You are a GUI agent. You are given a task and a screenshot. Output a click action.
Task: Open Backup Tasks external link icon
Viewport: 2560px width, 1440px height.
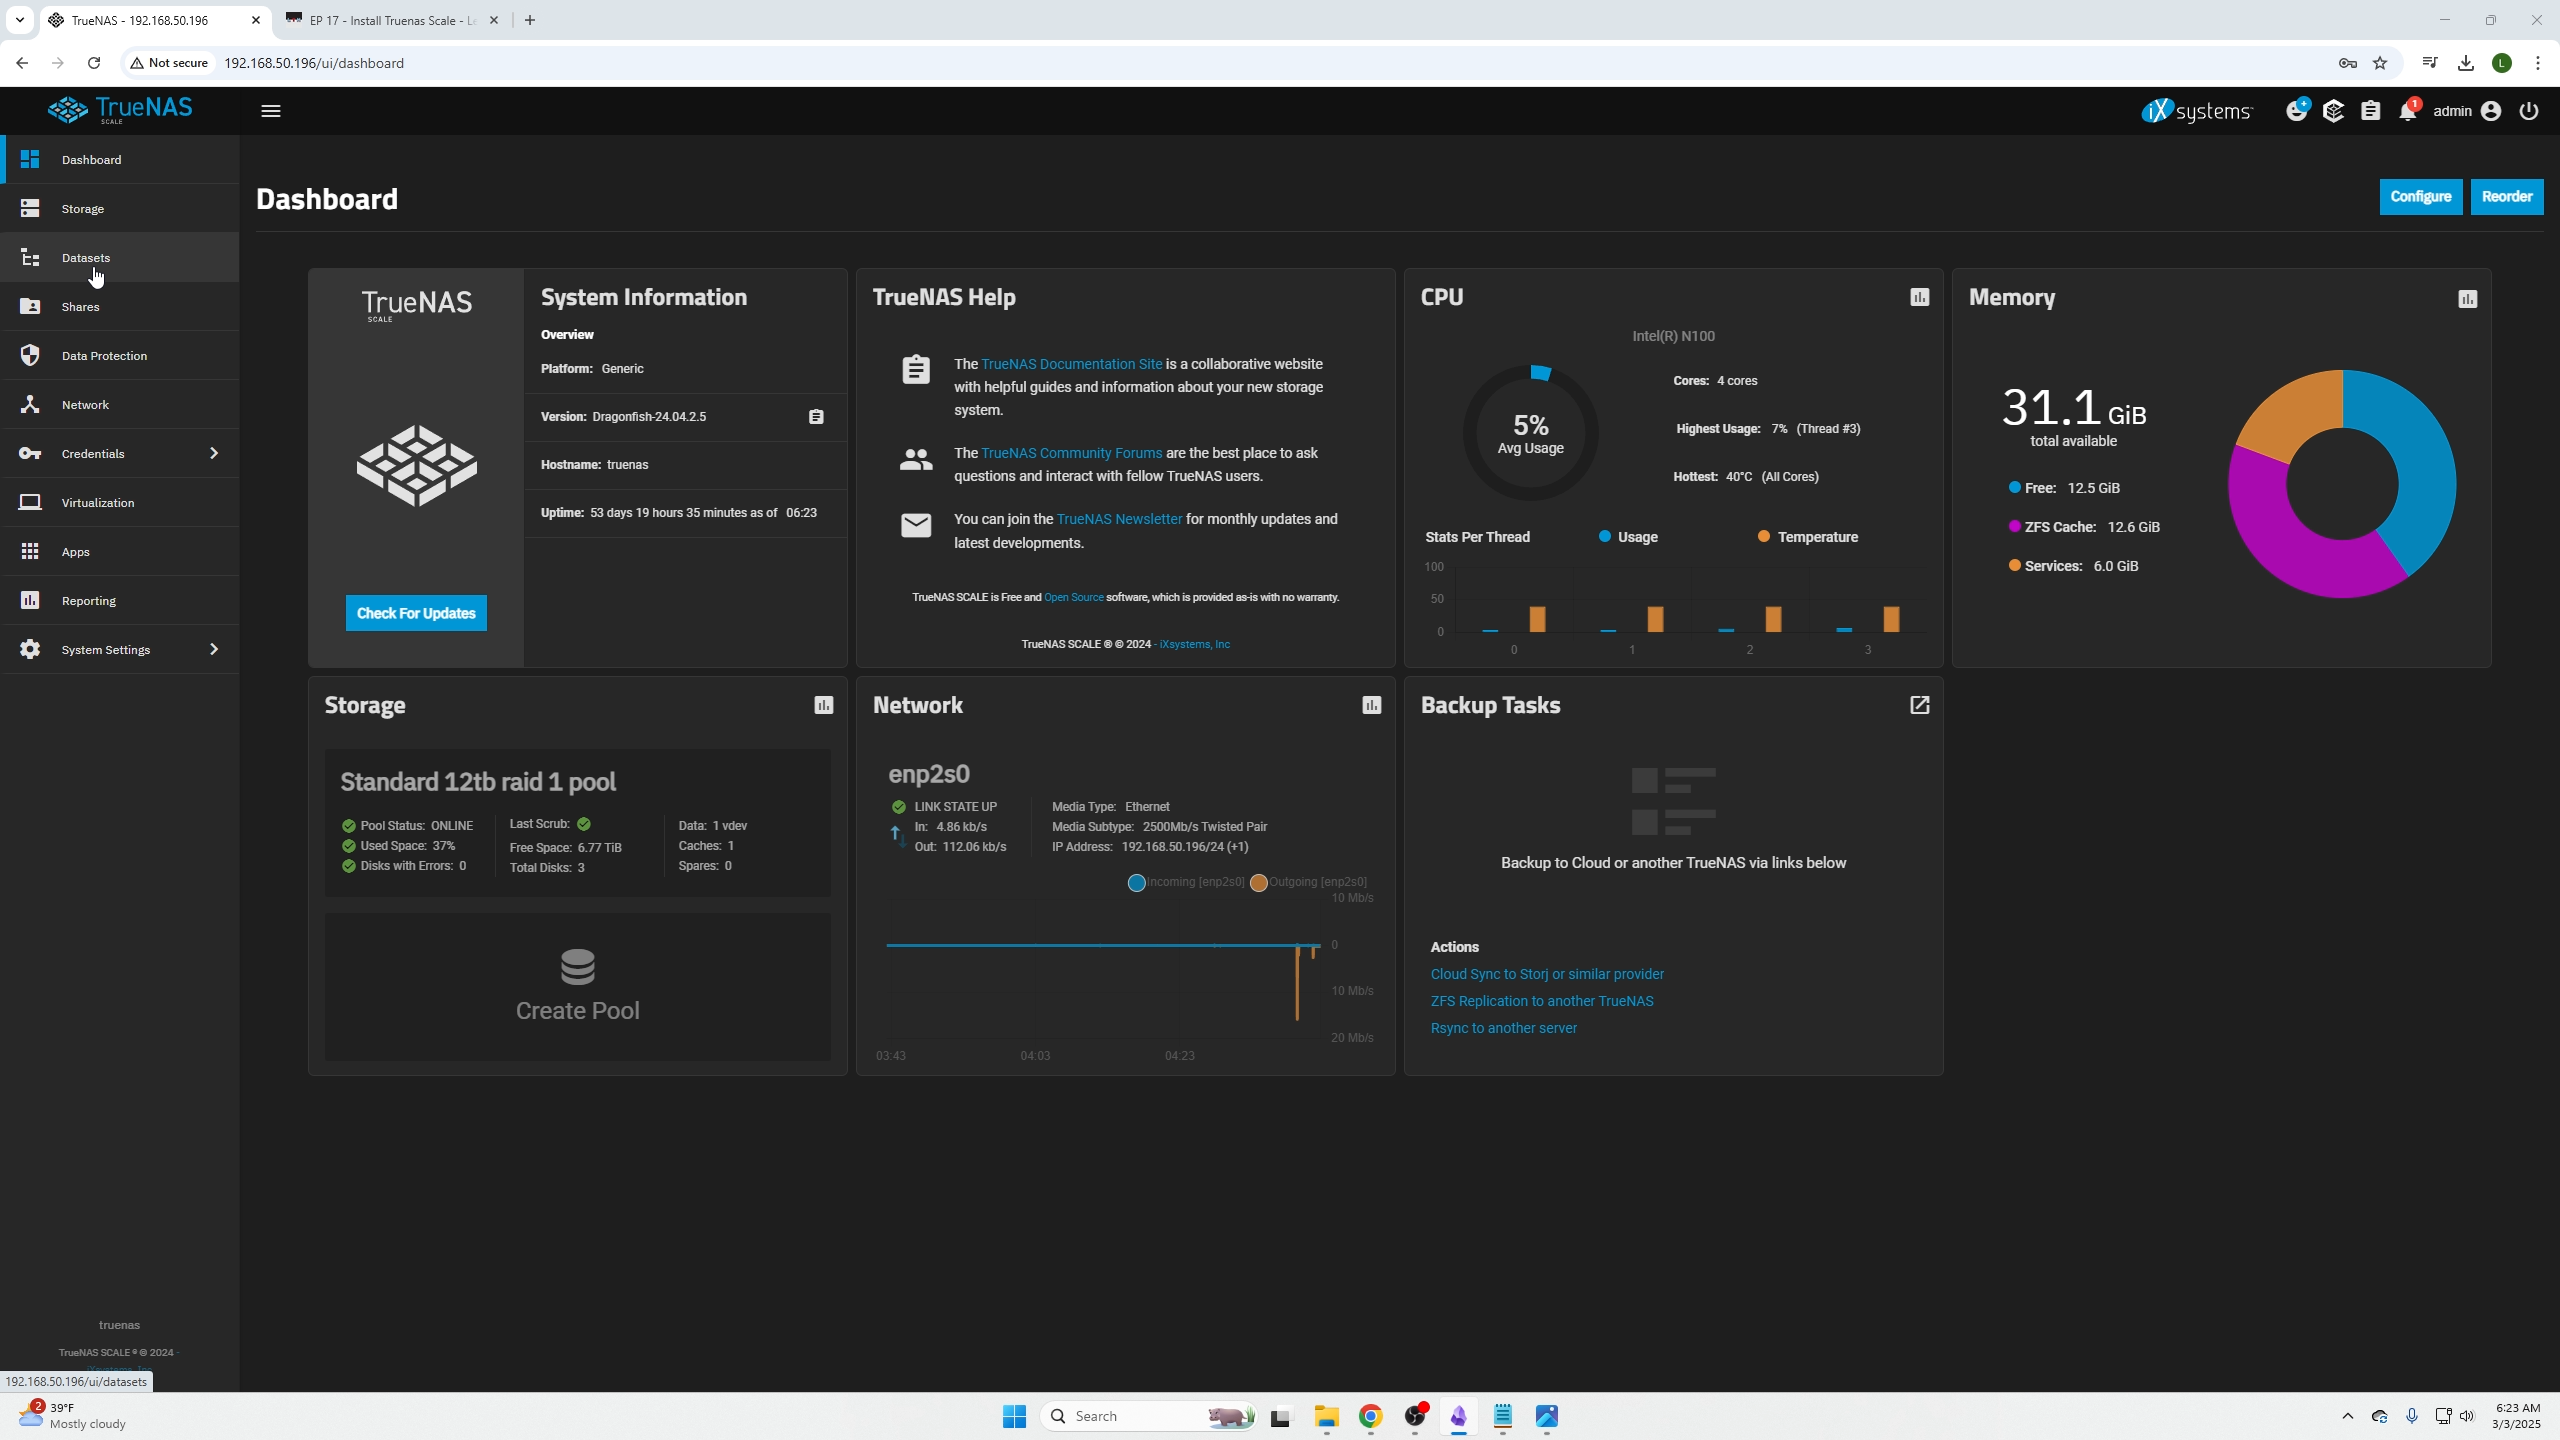tap(1919, 705)
